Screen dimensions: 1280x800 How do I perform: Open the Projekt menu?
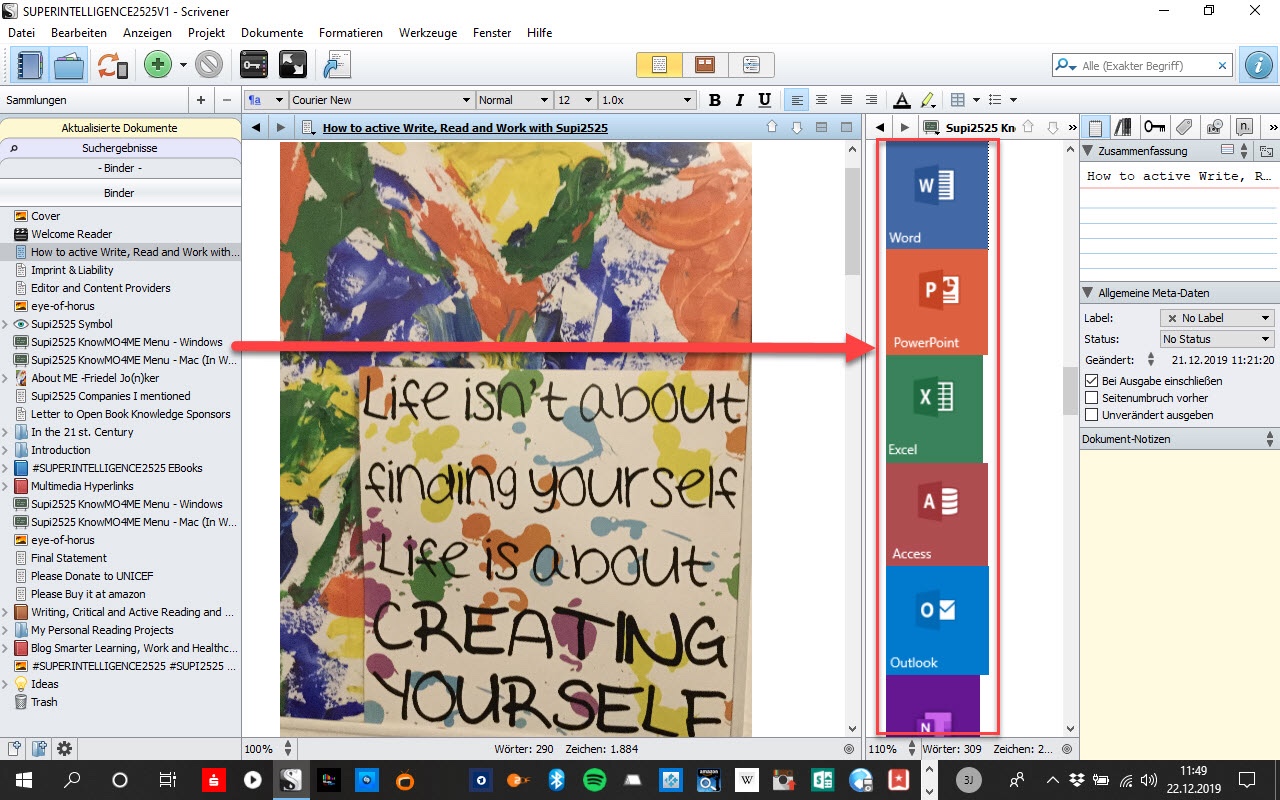[x=206, y=33]
